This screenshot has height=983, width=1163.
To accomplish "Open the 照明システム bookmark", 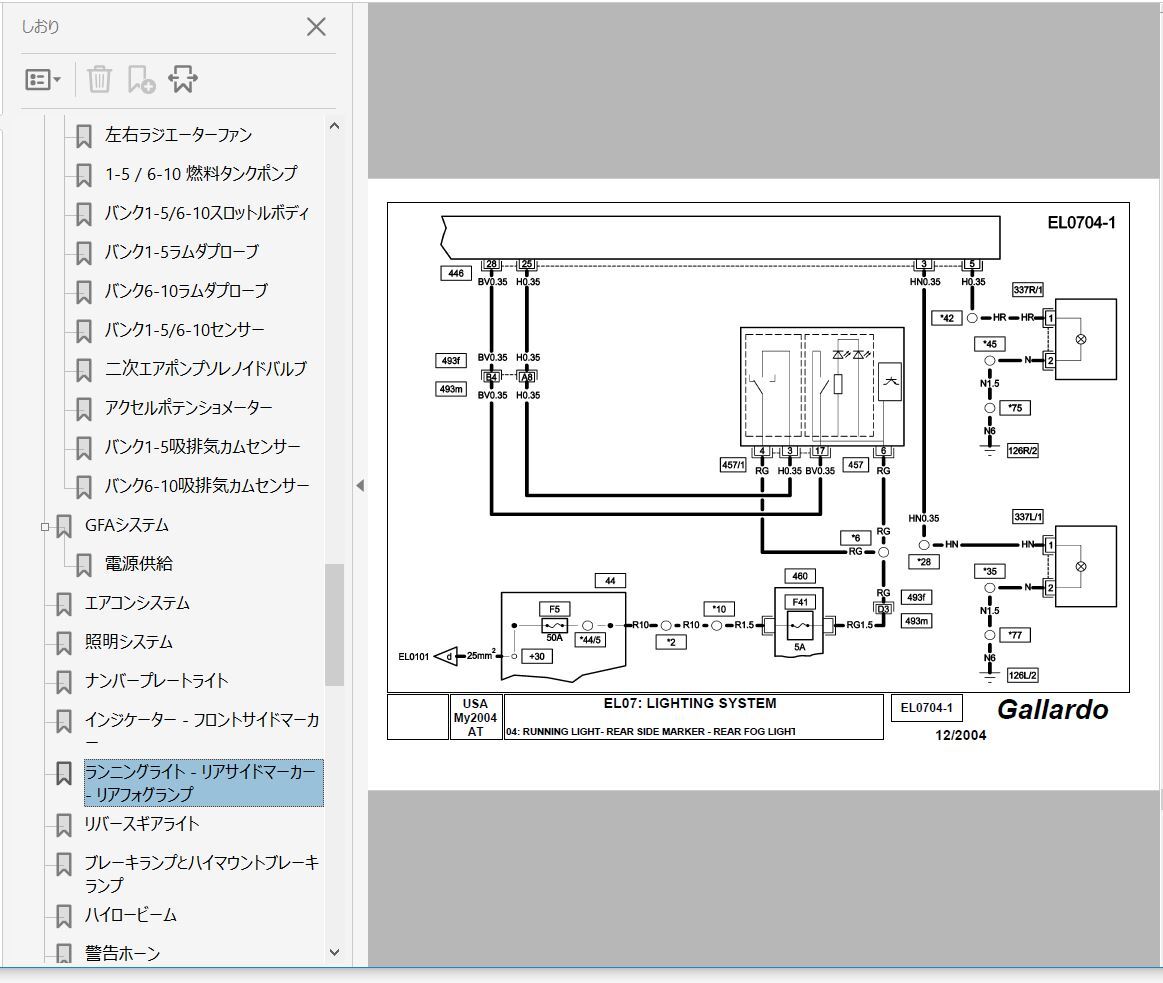I will click(128, 642).
